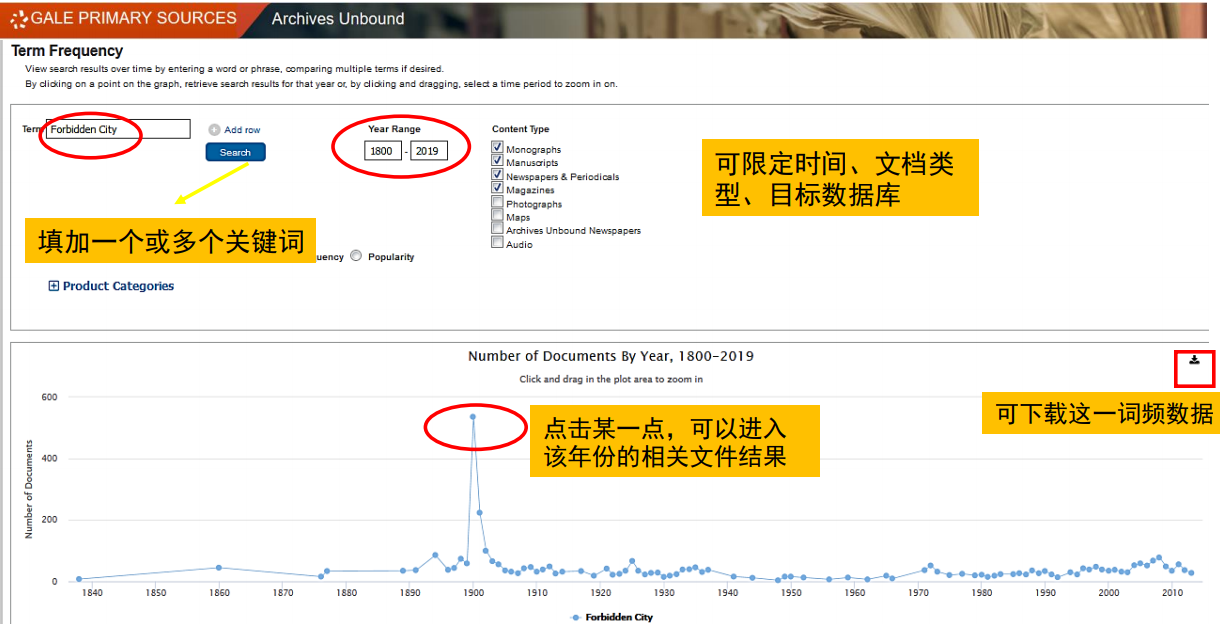The height and width of the screenshot is (624, 1220).
Task: Toggle Forbidden City series in legend
Action: (611, 617)
